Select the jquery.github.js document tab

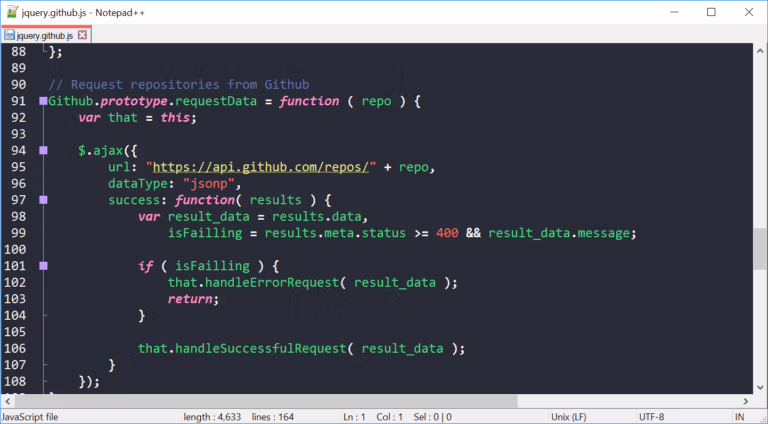[x=46, y=35]
